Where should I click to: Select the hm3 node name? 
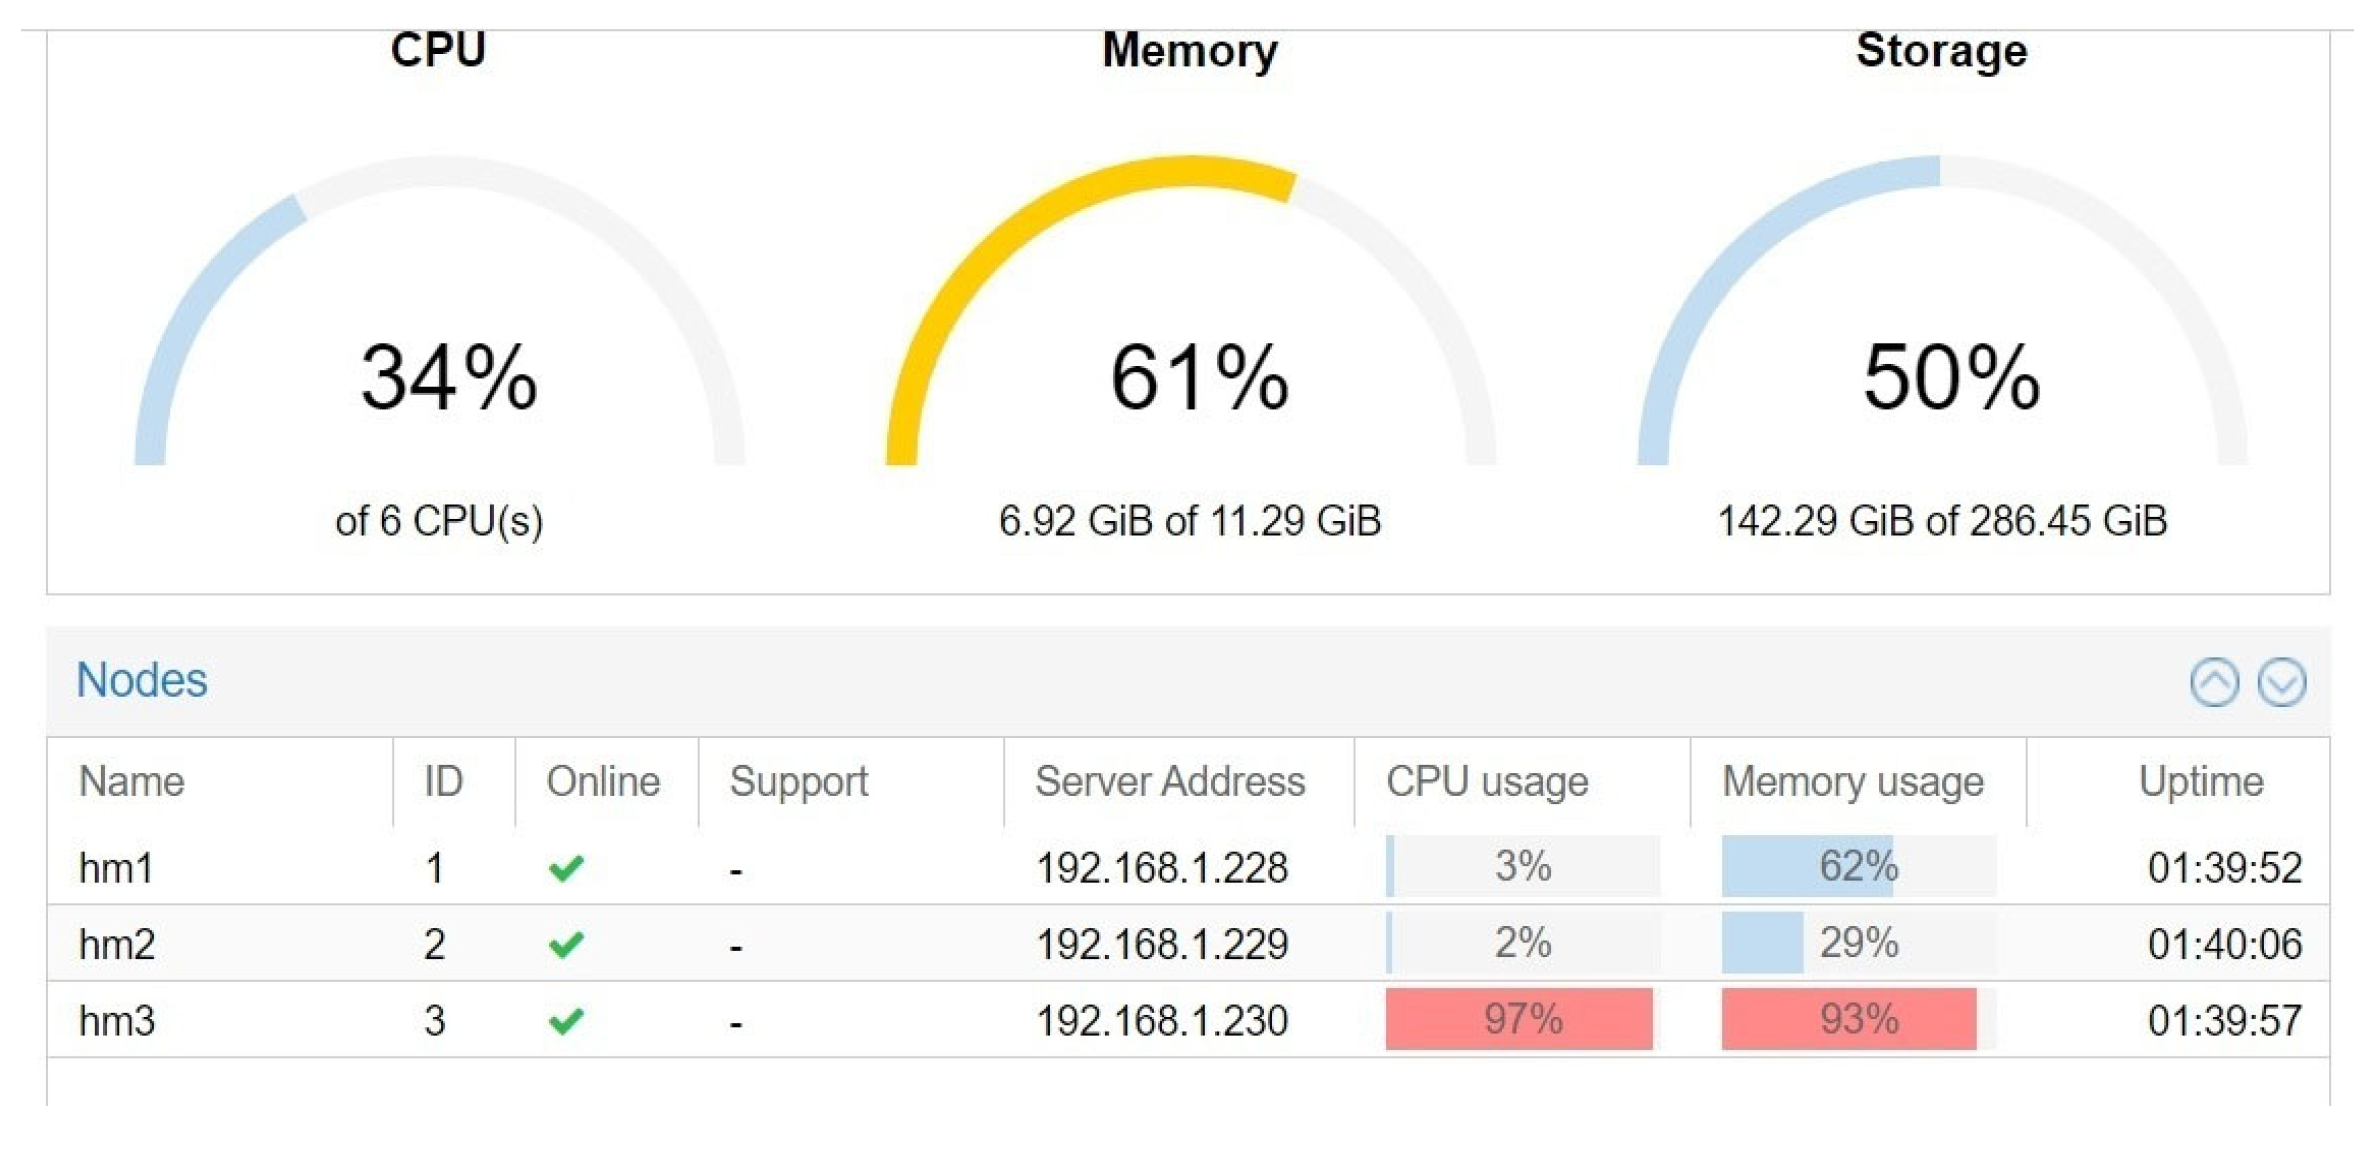coord(117,1021)
